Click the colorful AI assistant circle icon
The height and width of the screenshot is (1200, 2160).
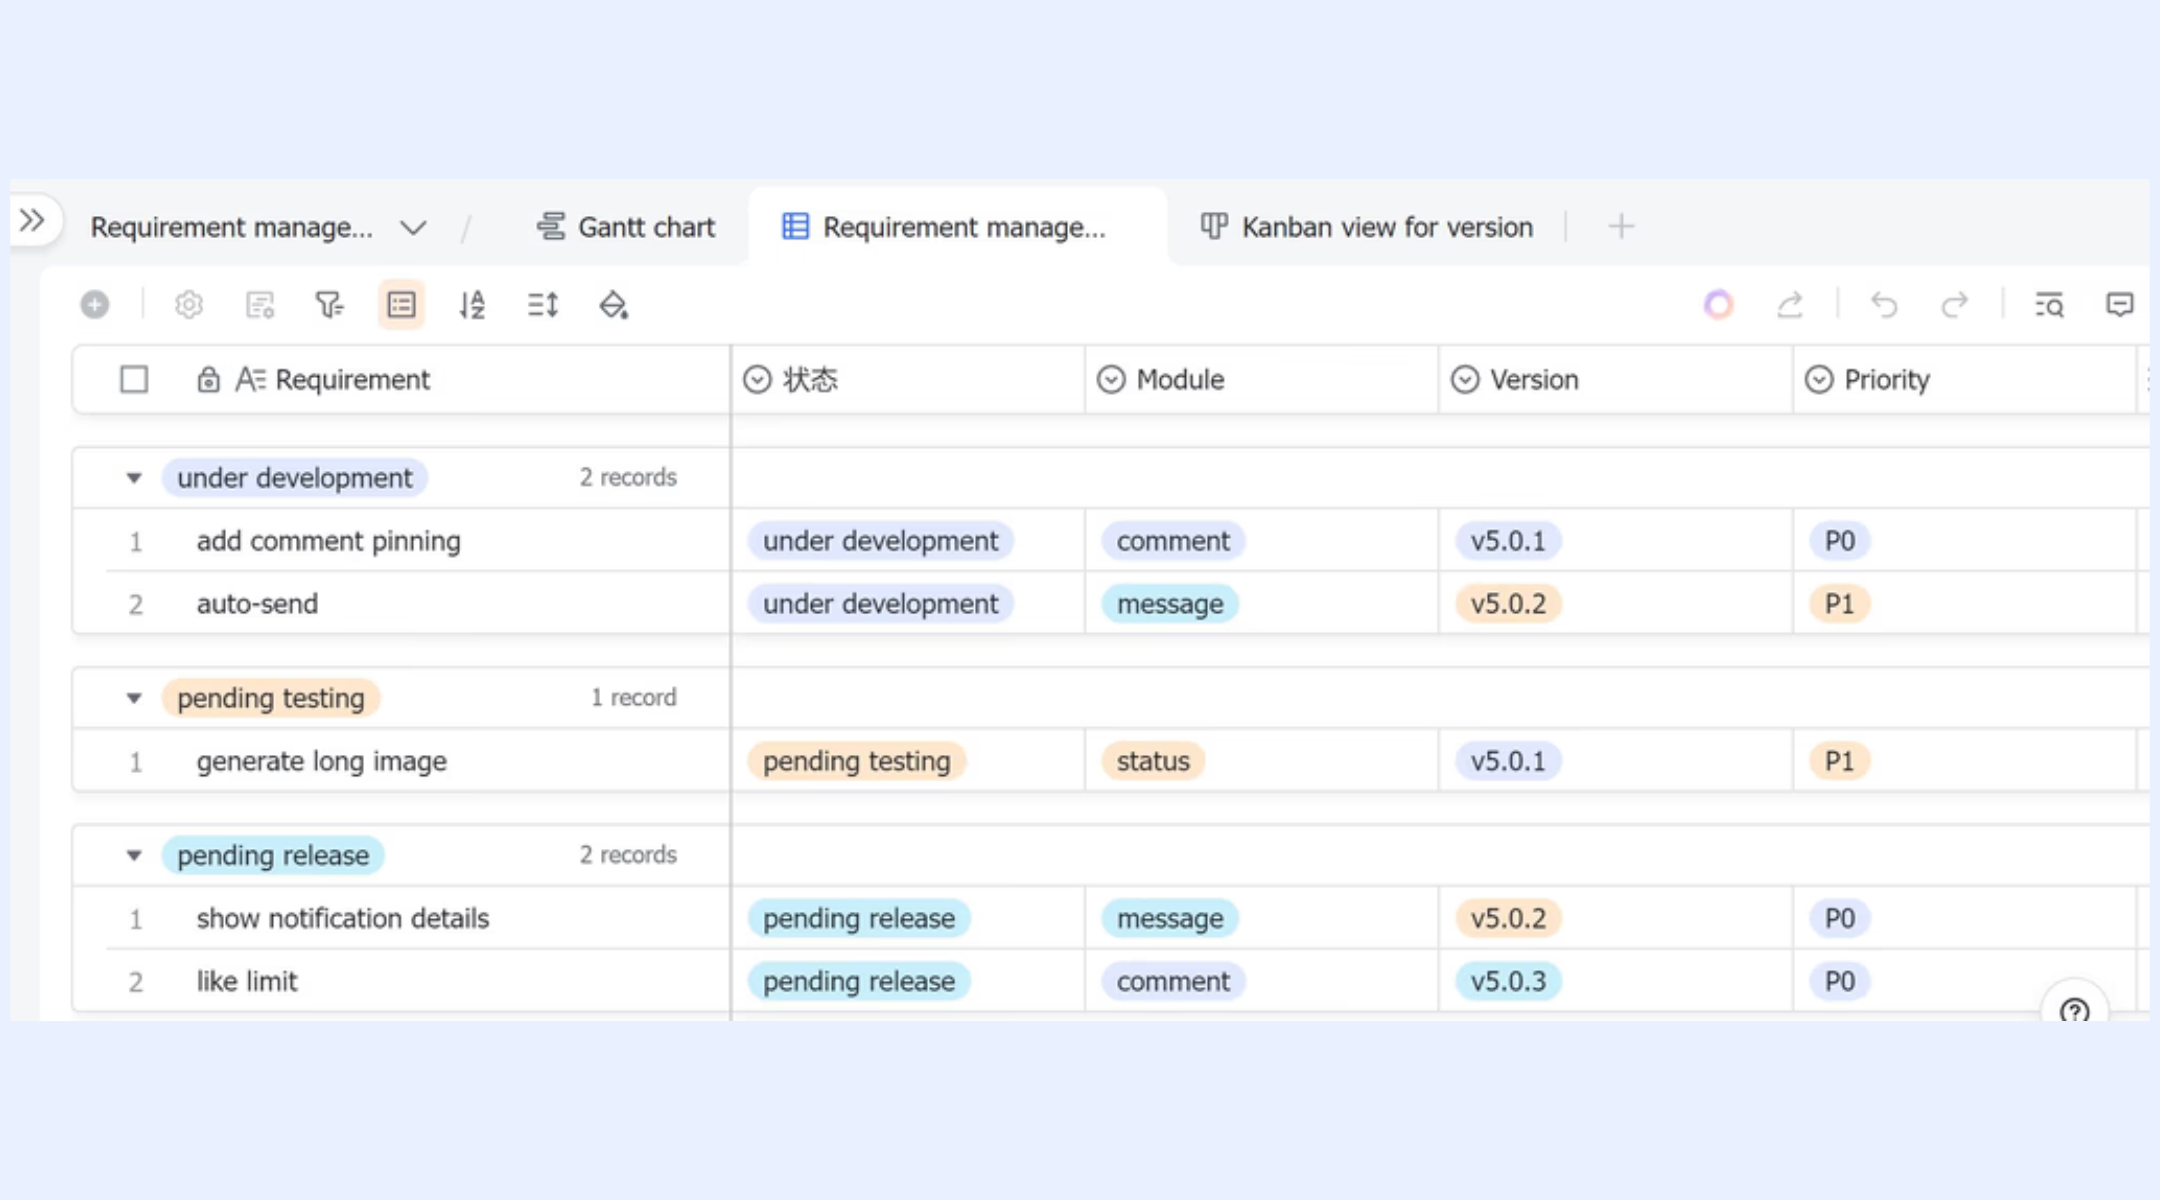point(1718,304)
